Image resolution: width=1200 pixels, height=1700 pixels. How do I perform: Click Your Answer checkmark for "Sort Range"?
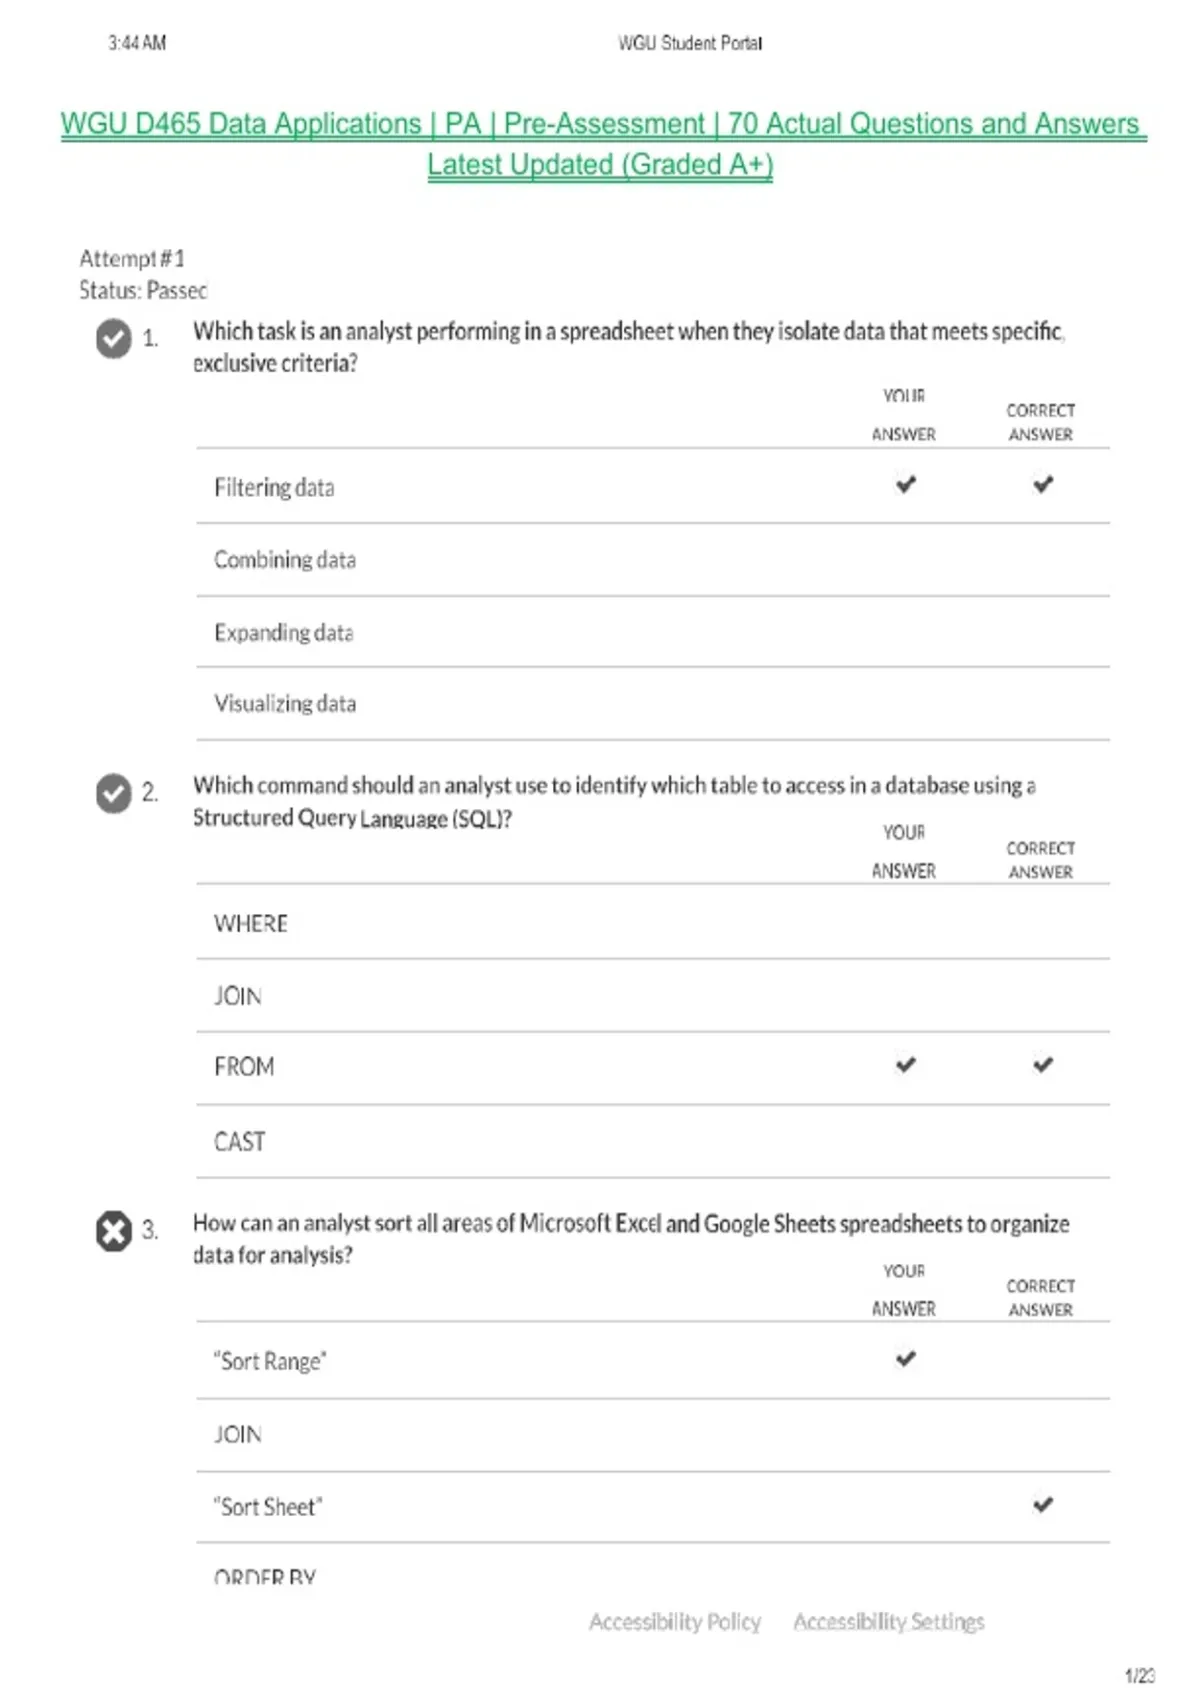905,1359
